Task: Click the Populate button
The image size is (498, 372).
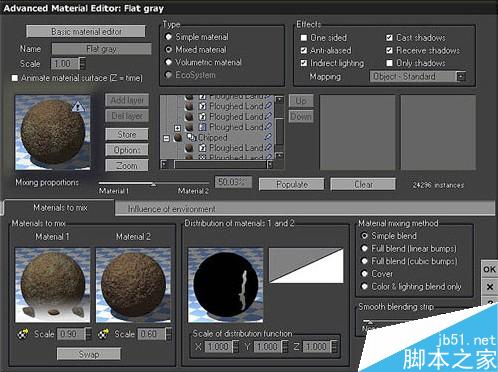Action: (292, 184)
